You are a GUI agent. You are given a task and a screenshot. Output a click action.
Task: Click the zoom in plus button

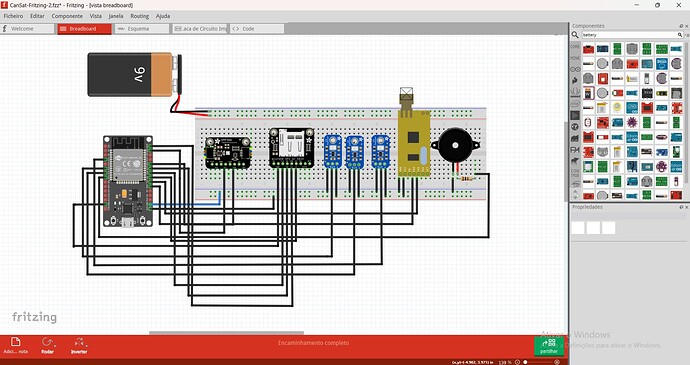[557, 362]
